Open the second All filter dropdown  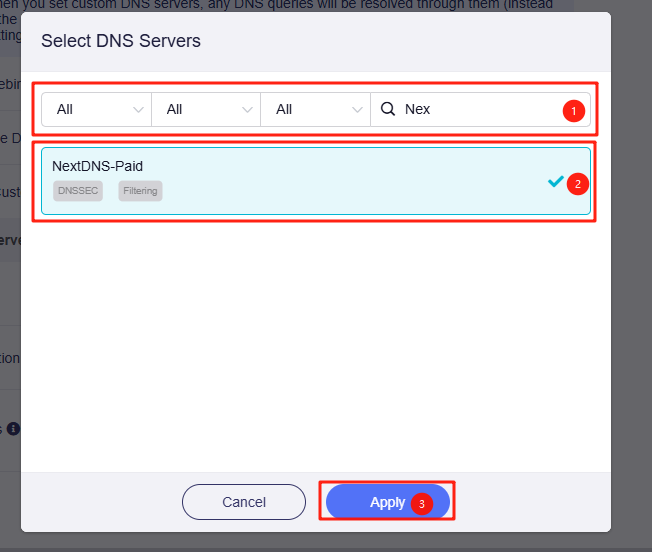tap(205, 109)
